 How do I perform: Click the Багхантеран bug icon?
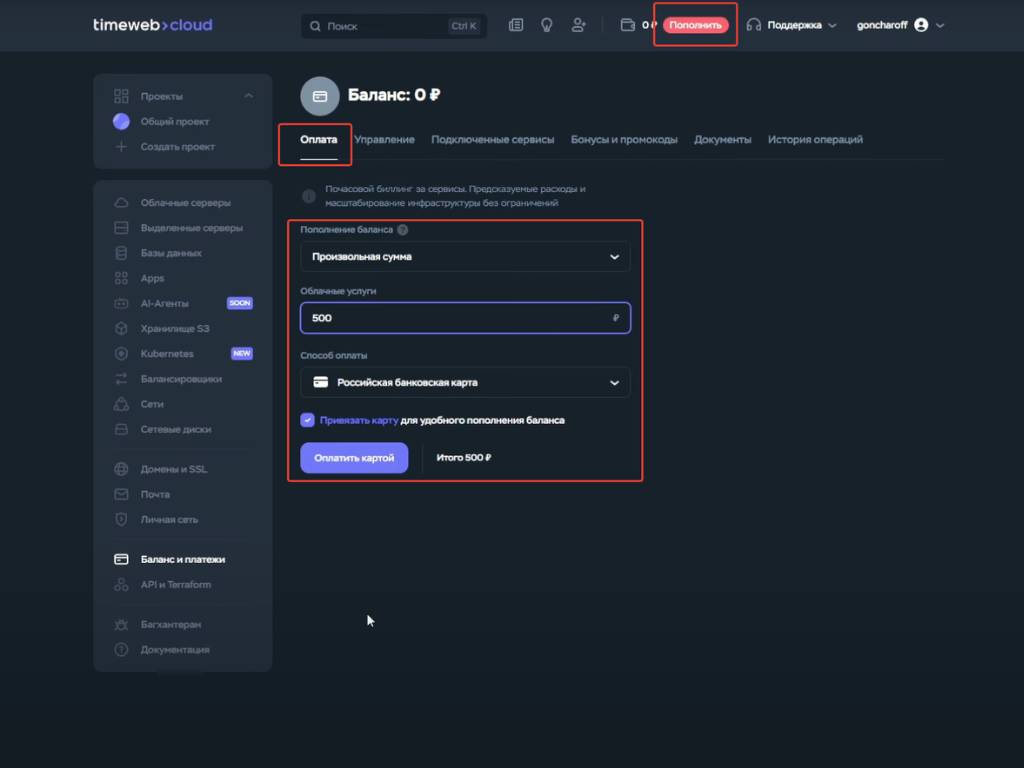[x=121, y=624]
